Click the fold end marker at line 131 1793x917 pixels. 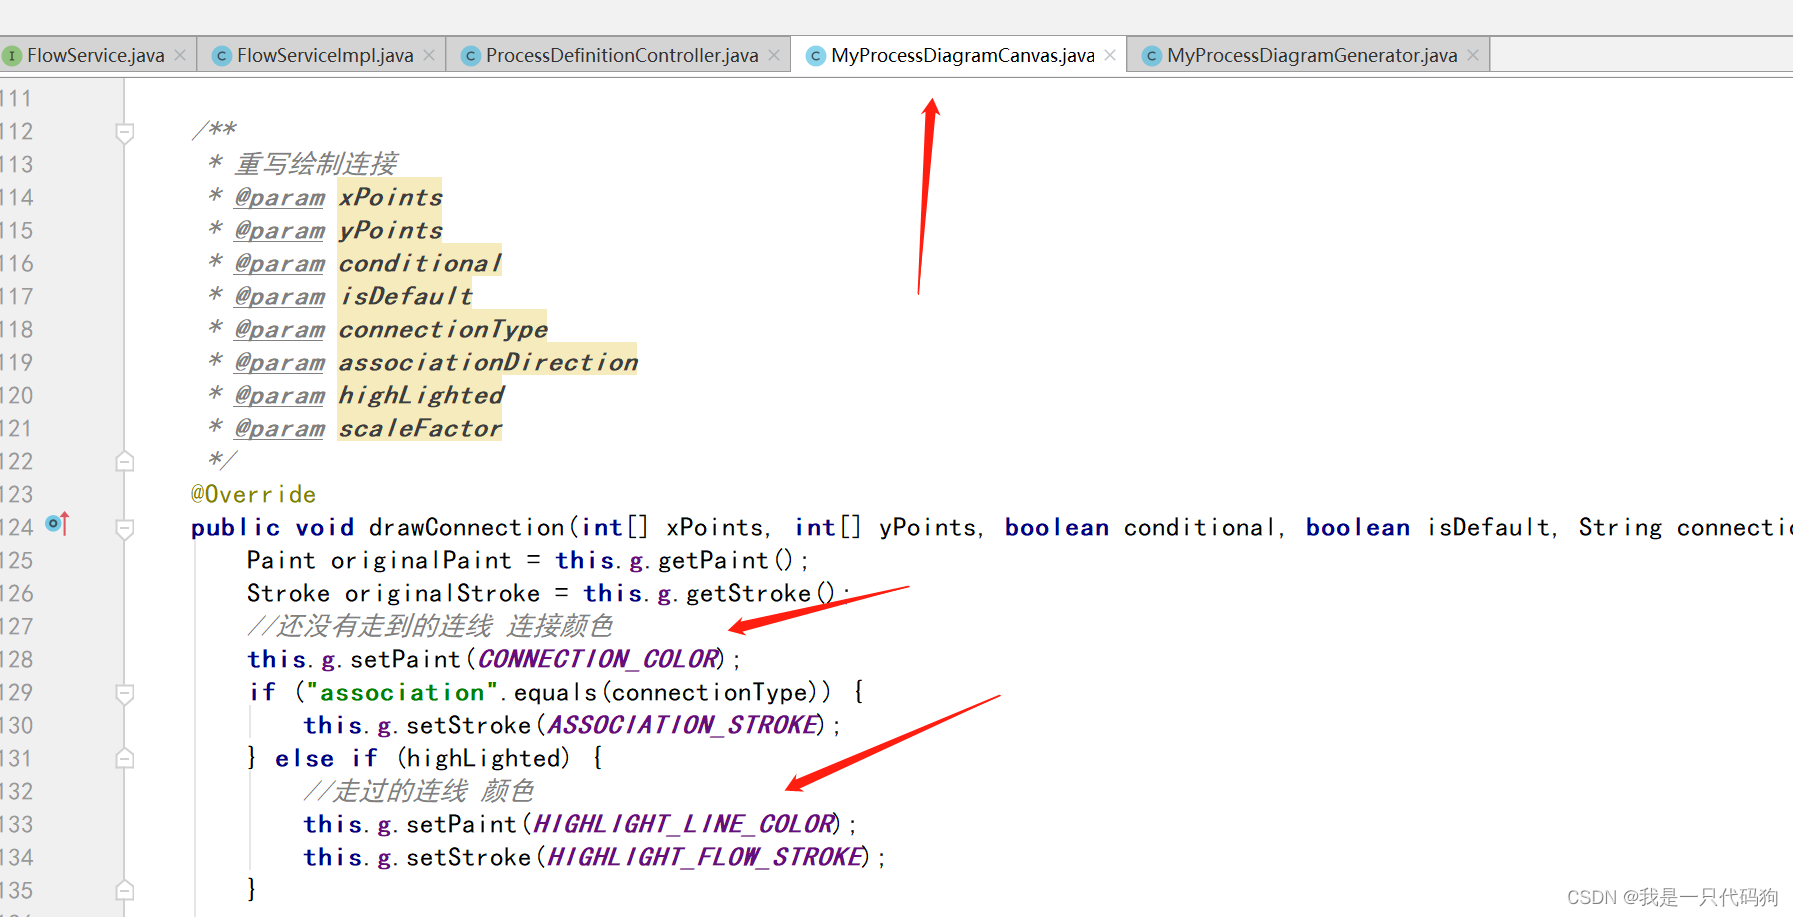click(x=124, y=758)
